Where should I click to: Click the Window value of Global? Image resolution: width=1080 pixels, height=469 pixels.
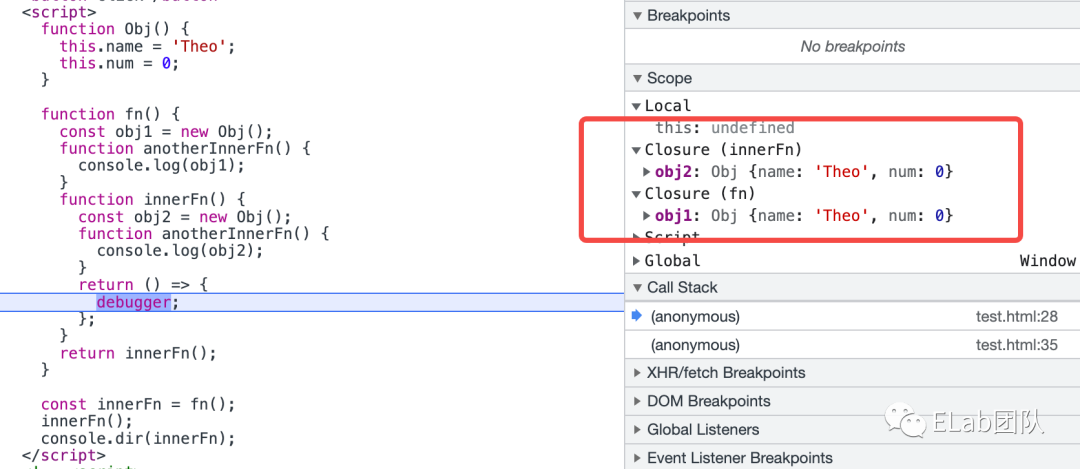coord(1047,261)
